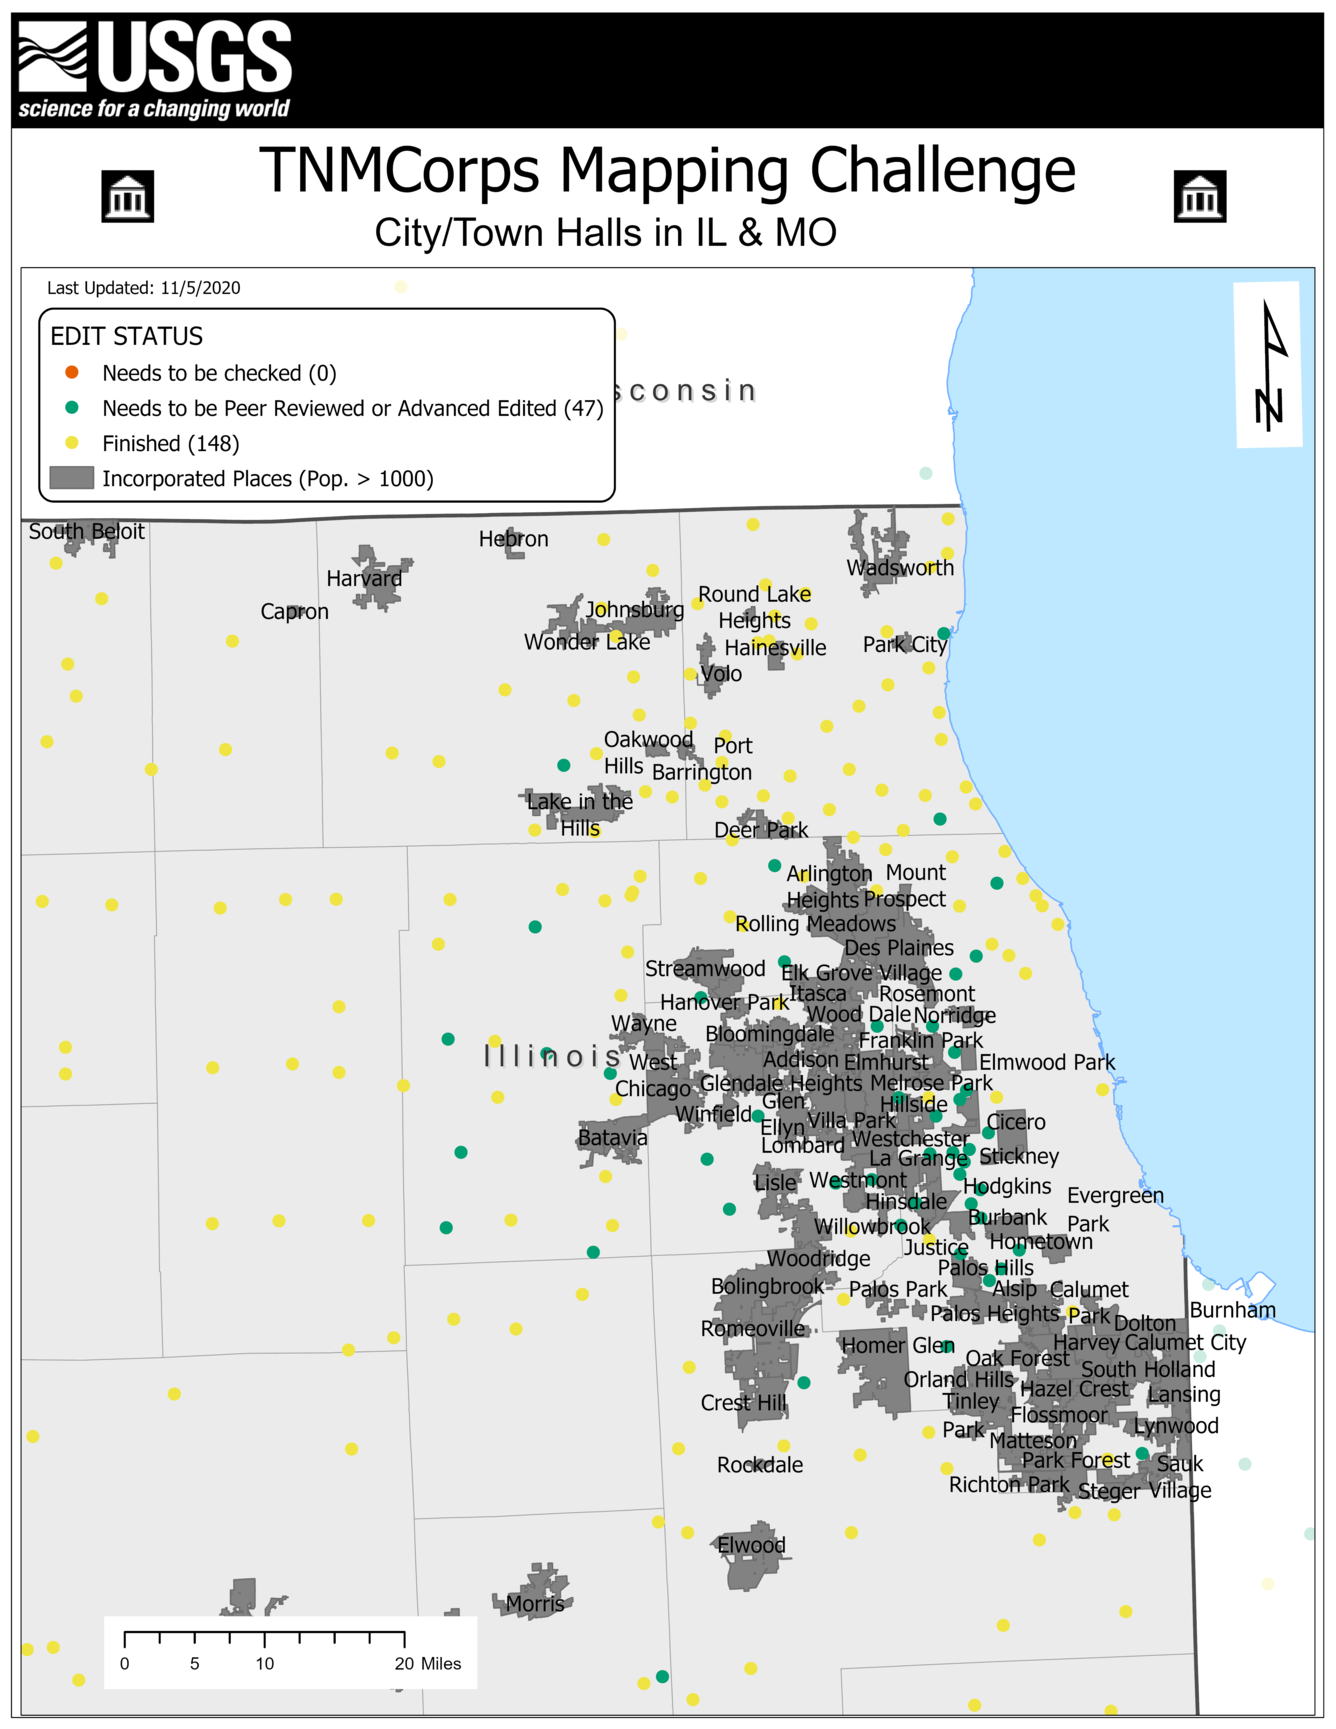Click the Johnsburg map label

click(x=635, y=610)
